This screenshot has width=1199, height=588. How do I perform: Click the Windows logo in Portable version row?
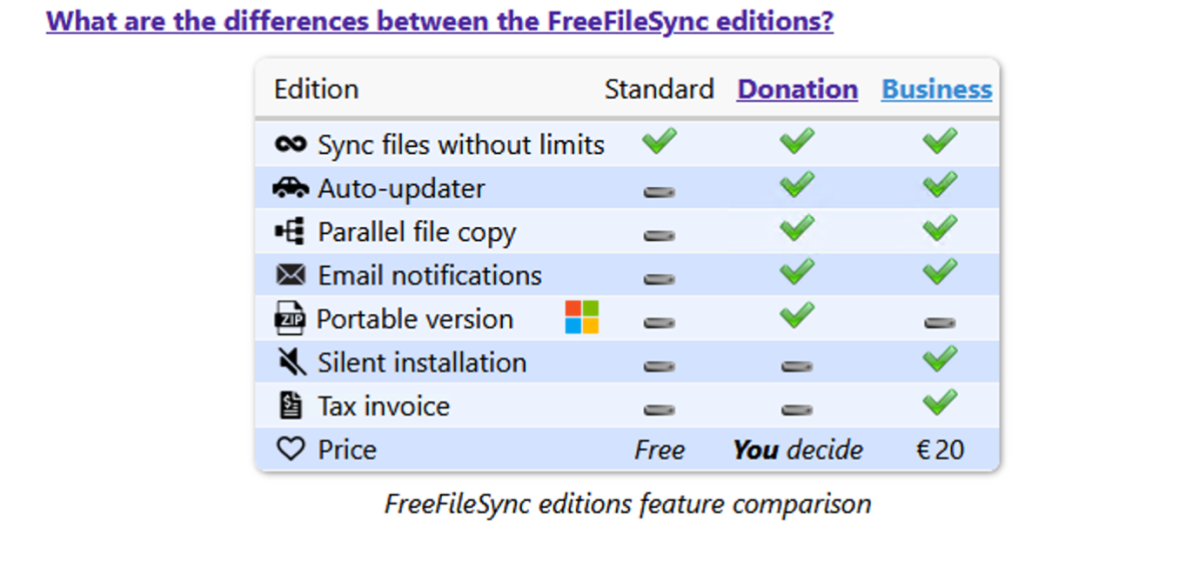click(x=582, y=317)
